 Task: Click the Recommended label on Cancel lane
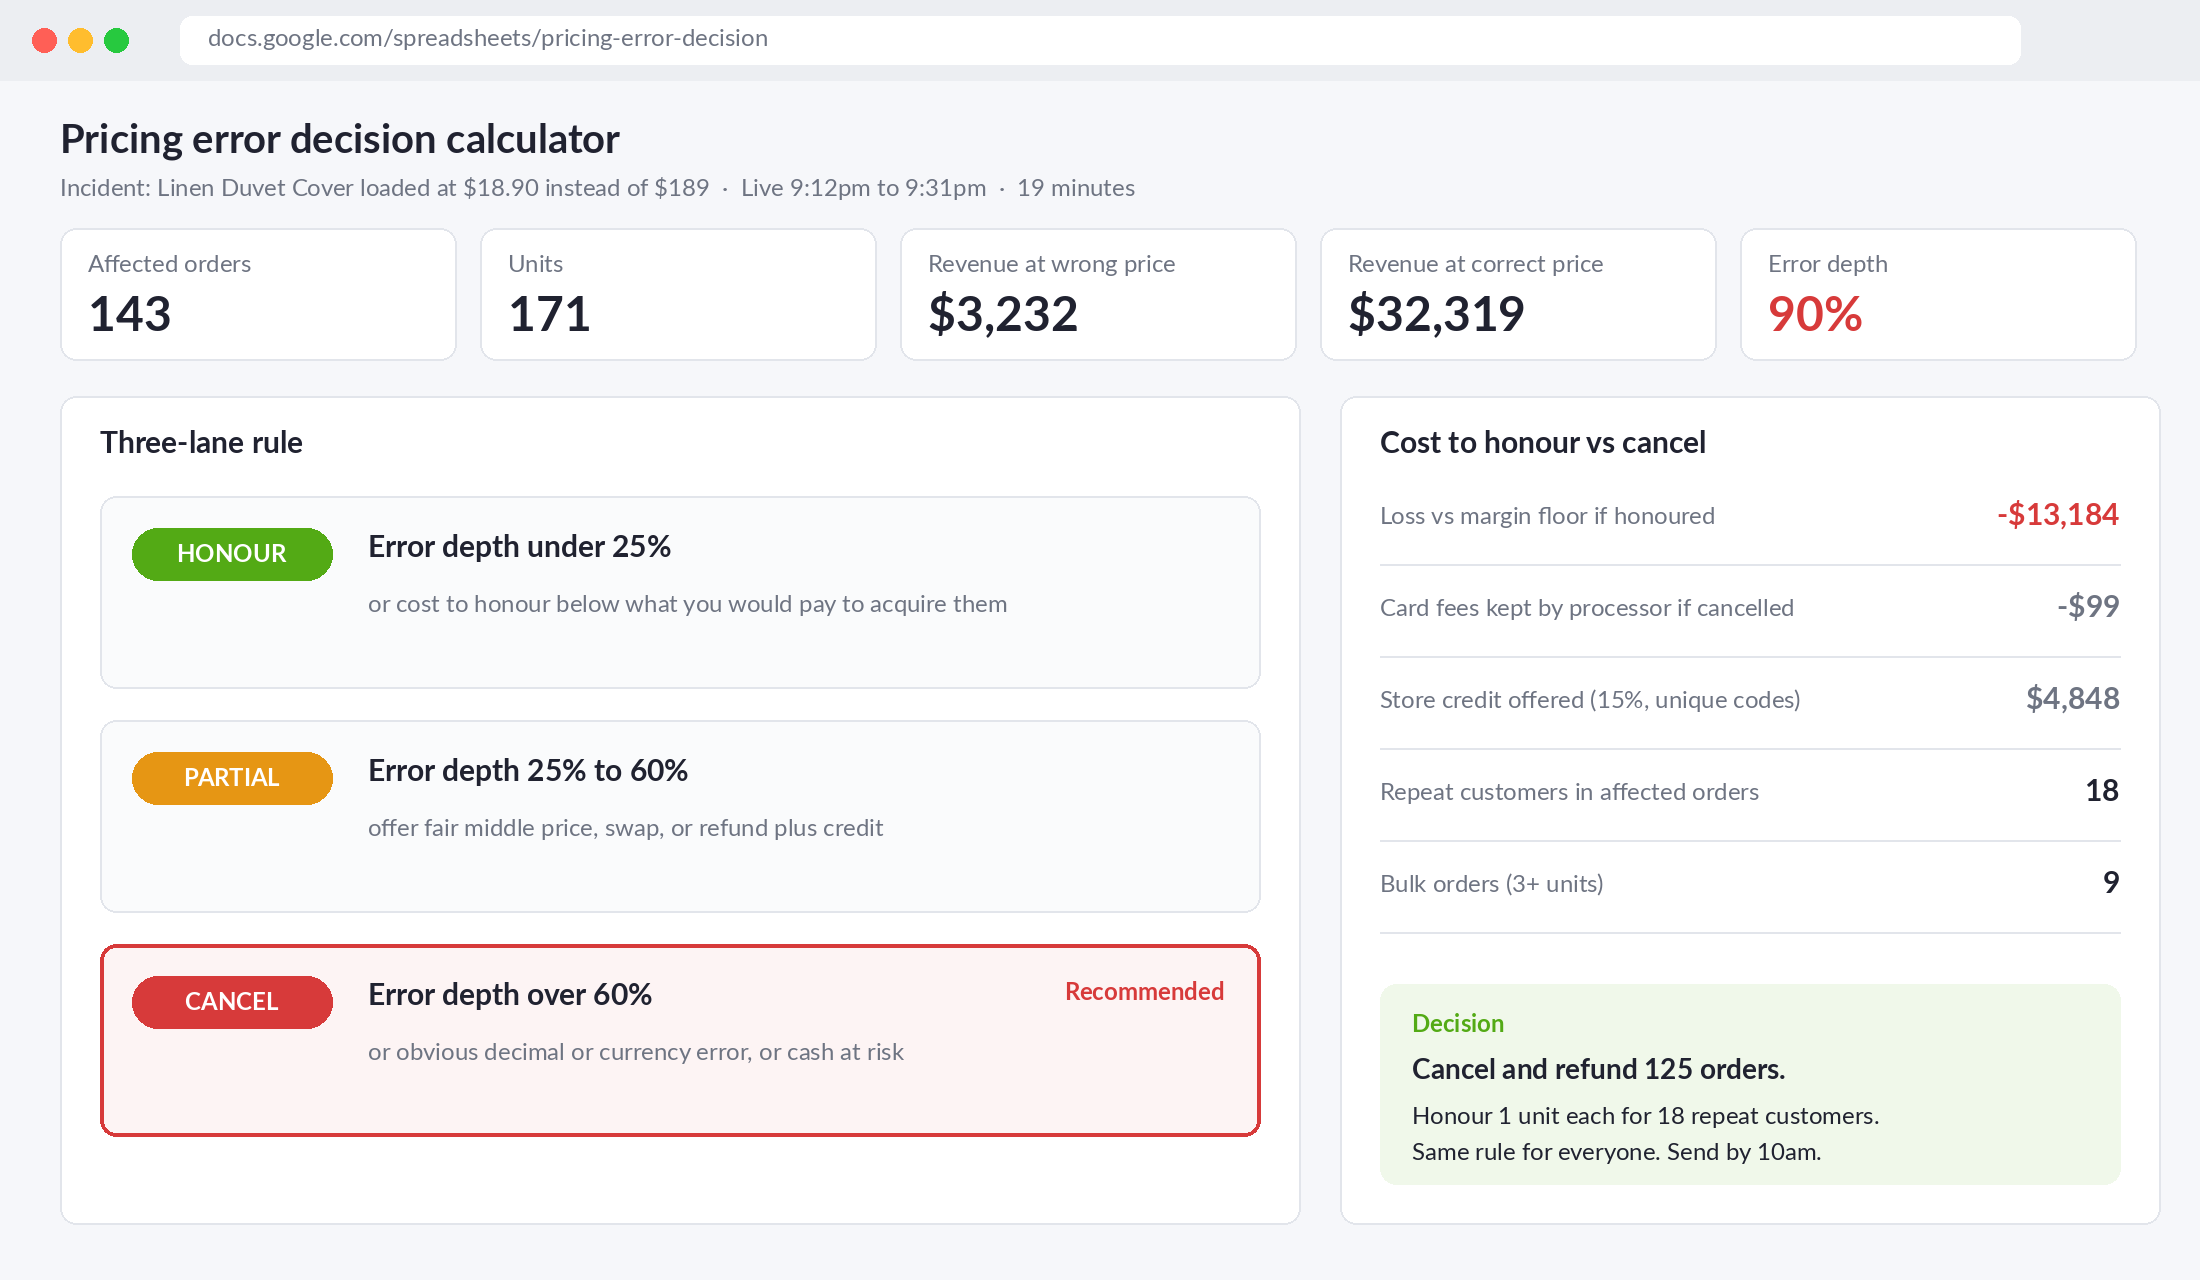coord(1144,991)
